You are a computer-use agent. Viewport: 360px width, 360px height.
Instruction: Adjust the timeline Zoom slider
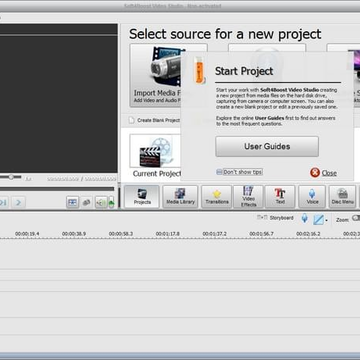[x=356, y=218]
